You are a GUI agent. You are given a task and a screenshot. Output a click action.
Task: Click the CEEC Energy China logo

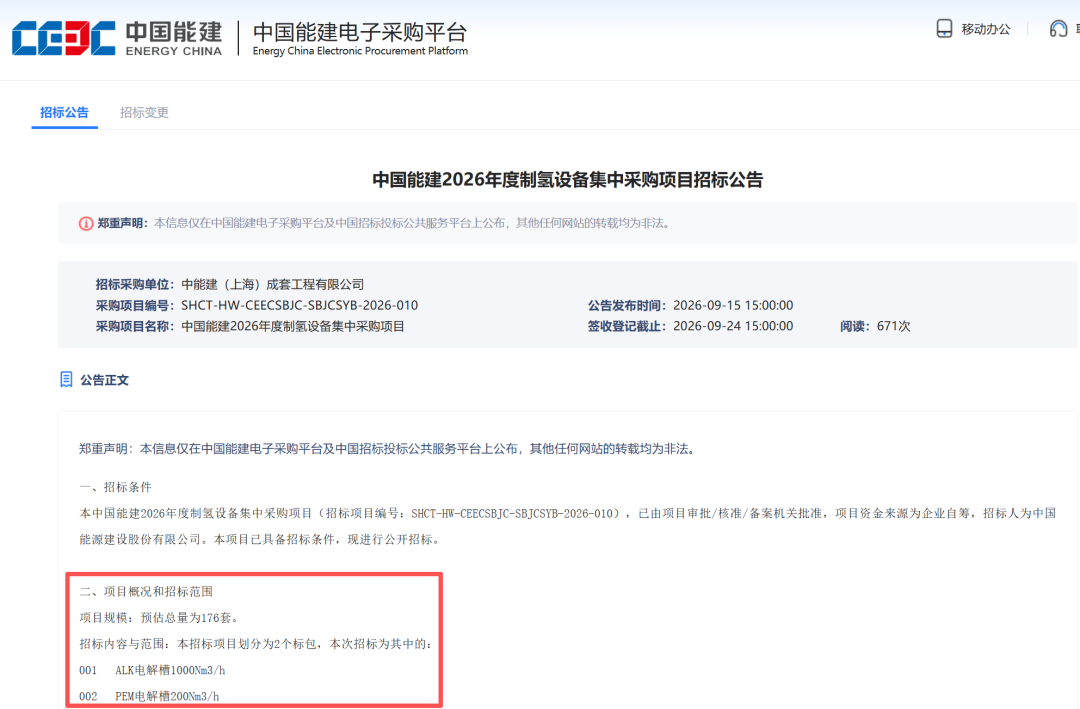click(x=117, y=38)
